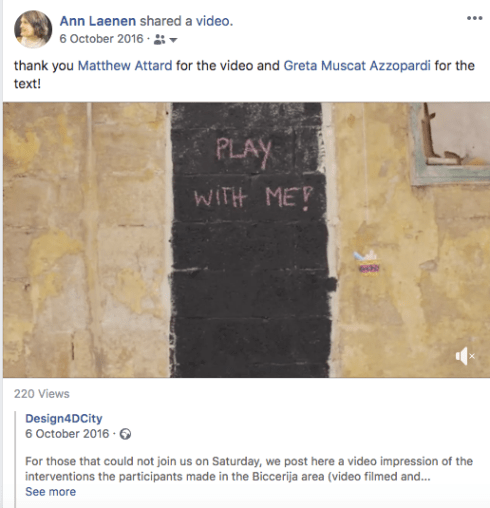
Task: Click the chalk 'WITH ME?' text in video
Action: click(x=253, y=198)
